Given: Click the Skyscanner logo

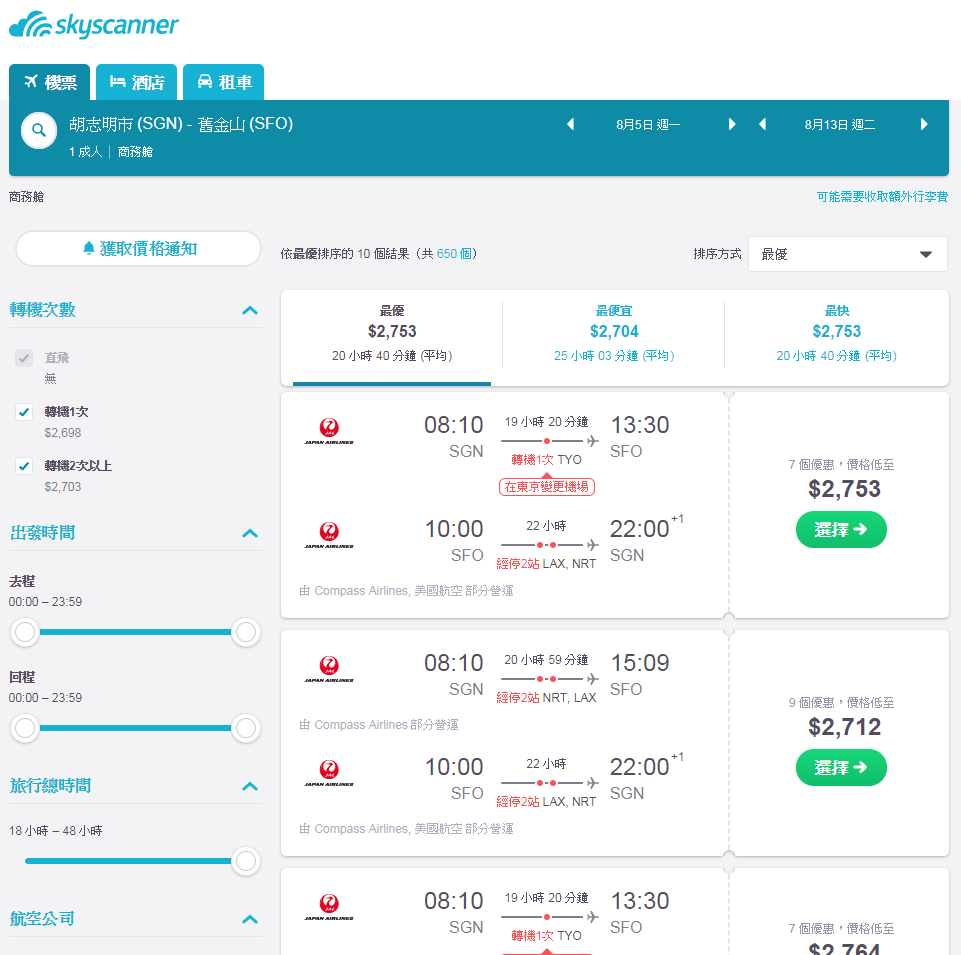Looking at the screenshot, I should point(94,25).
